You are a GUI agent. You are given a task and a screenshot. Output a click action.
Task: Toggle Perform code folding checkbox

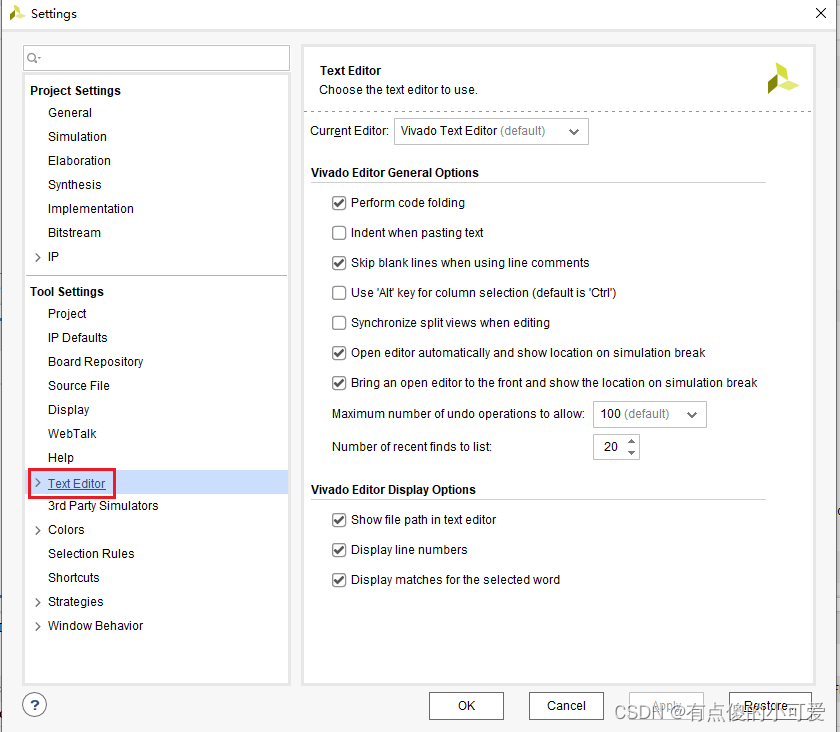click(x=339, y=203)
